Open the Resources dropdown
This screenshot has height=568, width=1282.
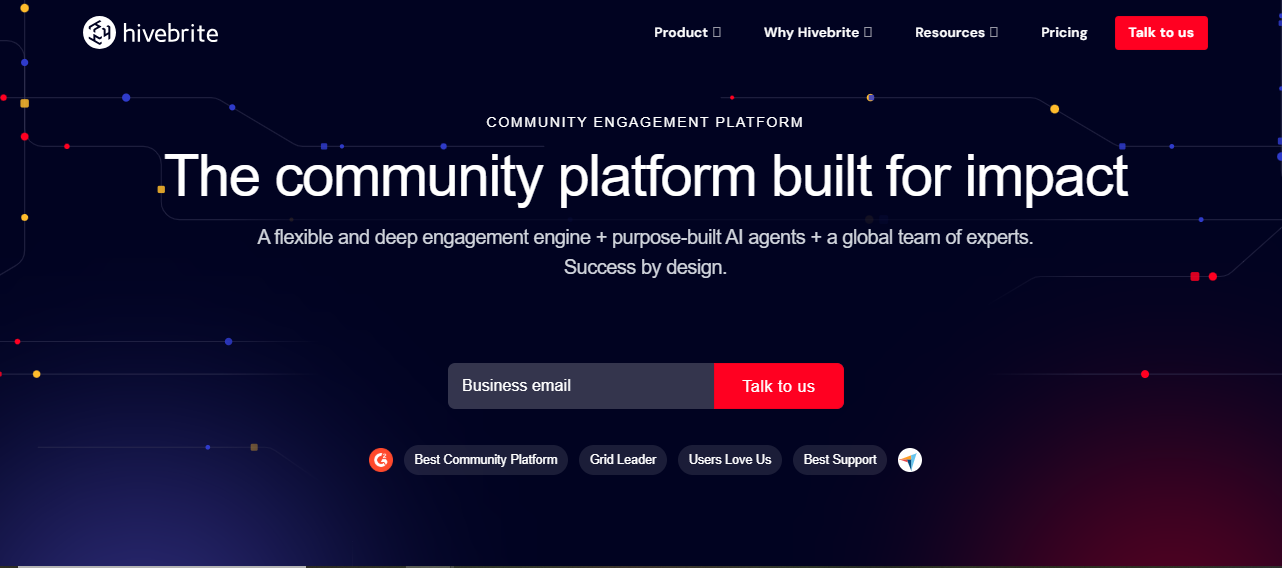pyautogui.click(x=956, y=33)
